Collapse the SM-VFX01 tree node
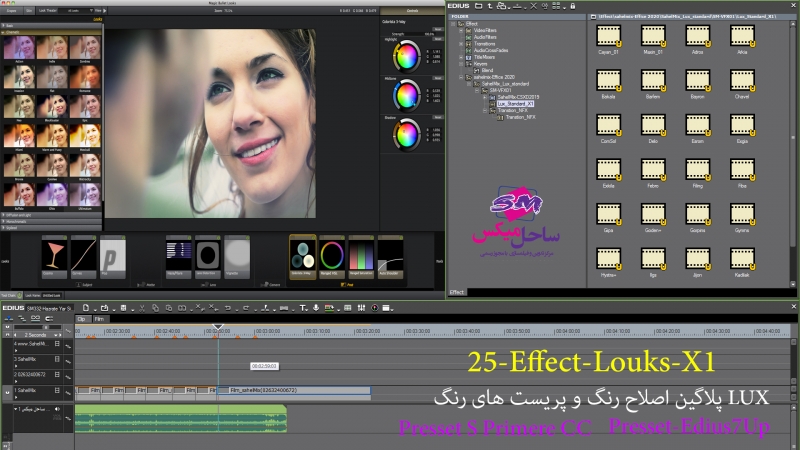Screen dimensions: 800x450 pyautogui.click(x=477, y=90)
